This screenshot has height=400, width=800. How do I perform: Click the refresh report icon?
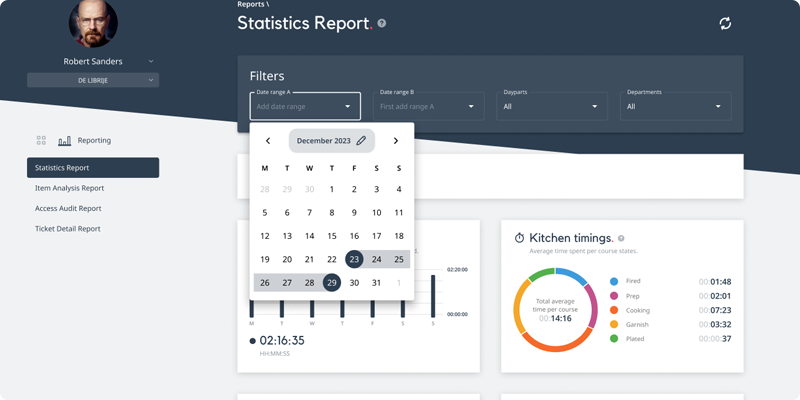click(725, 23)
